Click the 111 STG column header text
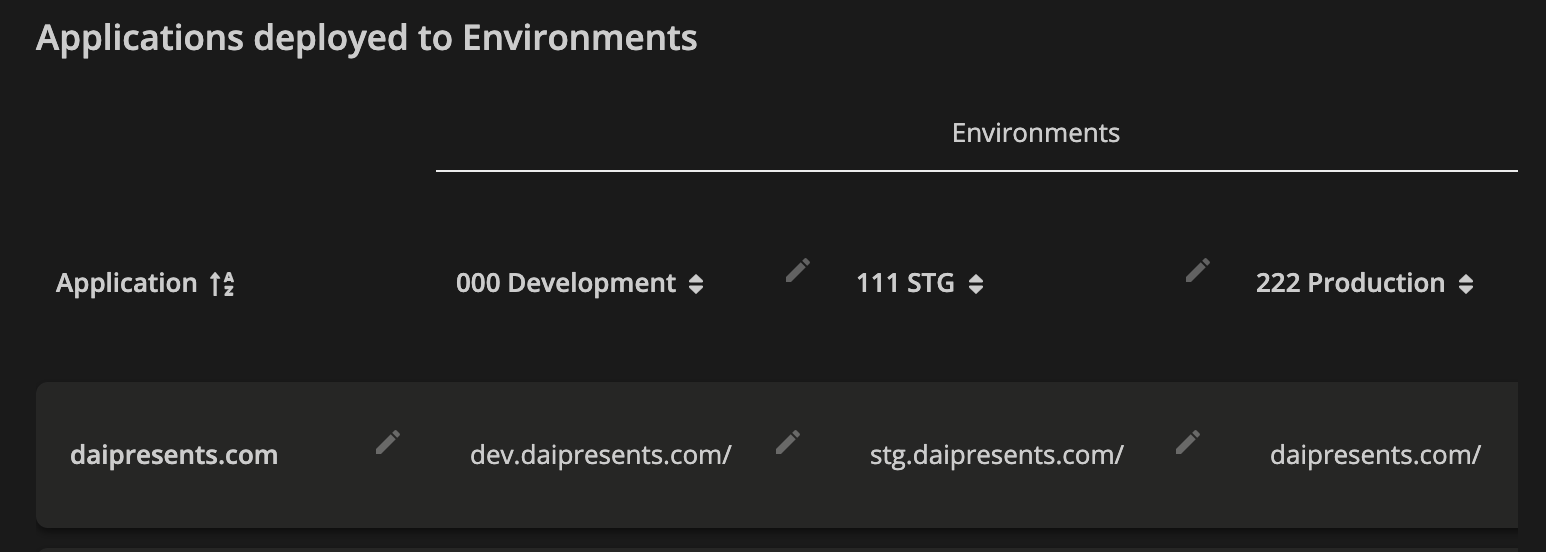The image size is (1546, 552). (x=905, y=284)
